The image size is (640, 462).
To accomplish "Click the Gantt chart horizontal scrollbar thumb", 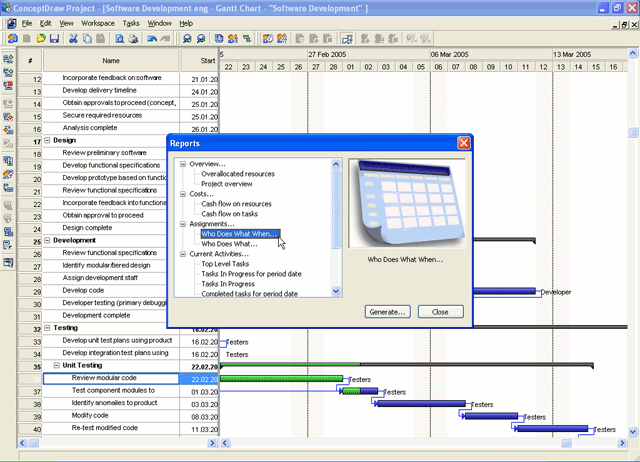I will point(566,443).
